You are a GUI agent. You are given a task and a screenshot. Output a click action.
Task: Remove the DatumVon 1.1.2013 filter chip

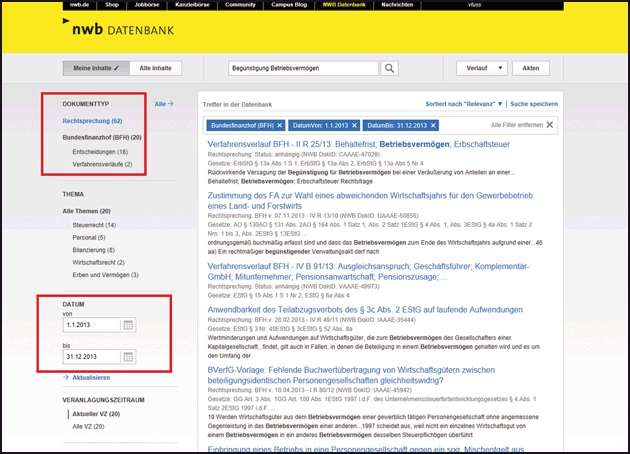coord(354,125)
